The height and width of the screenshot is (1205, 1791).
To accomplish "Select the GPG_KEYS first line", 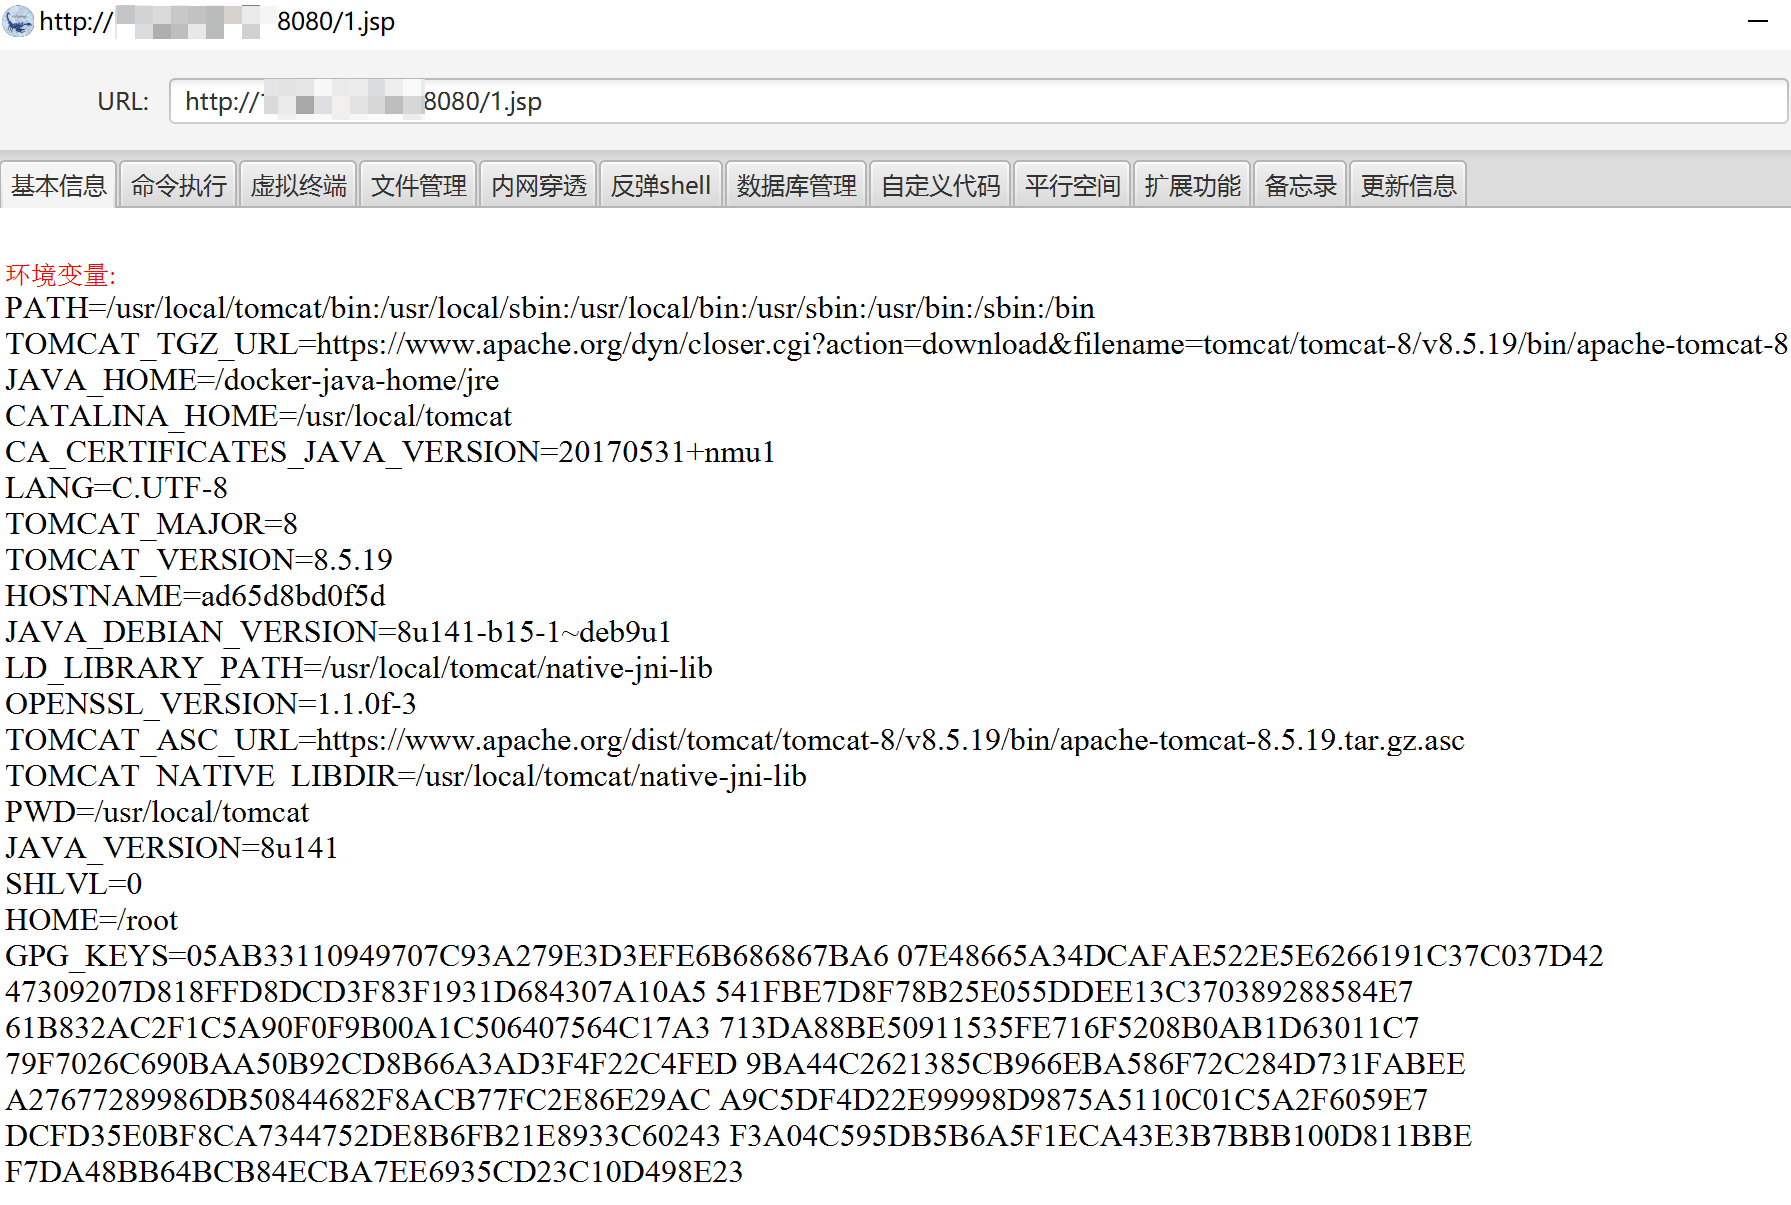I will pyautogui.click(x=804, y=956).
